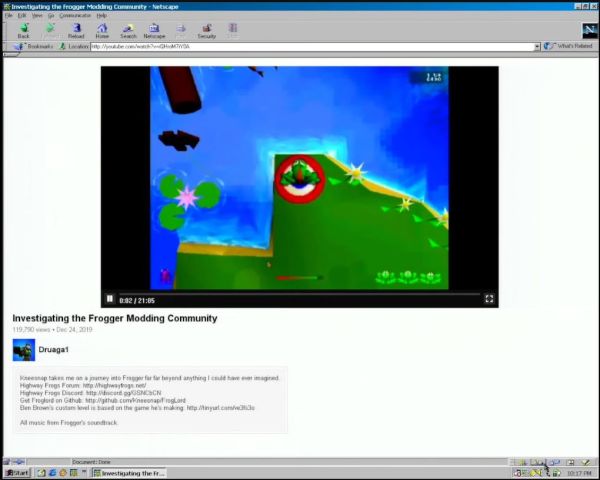Click the video progress bar
Image resolution: width=600 pixels, height=480 pixels.
(x=300, y=292)
